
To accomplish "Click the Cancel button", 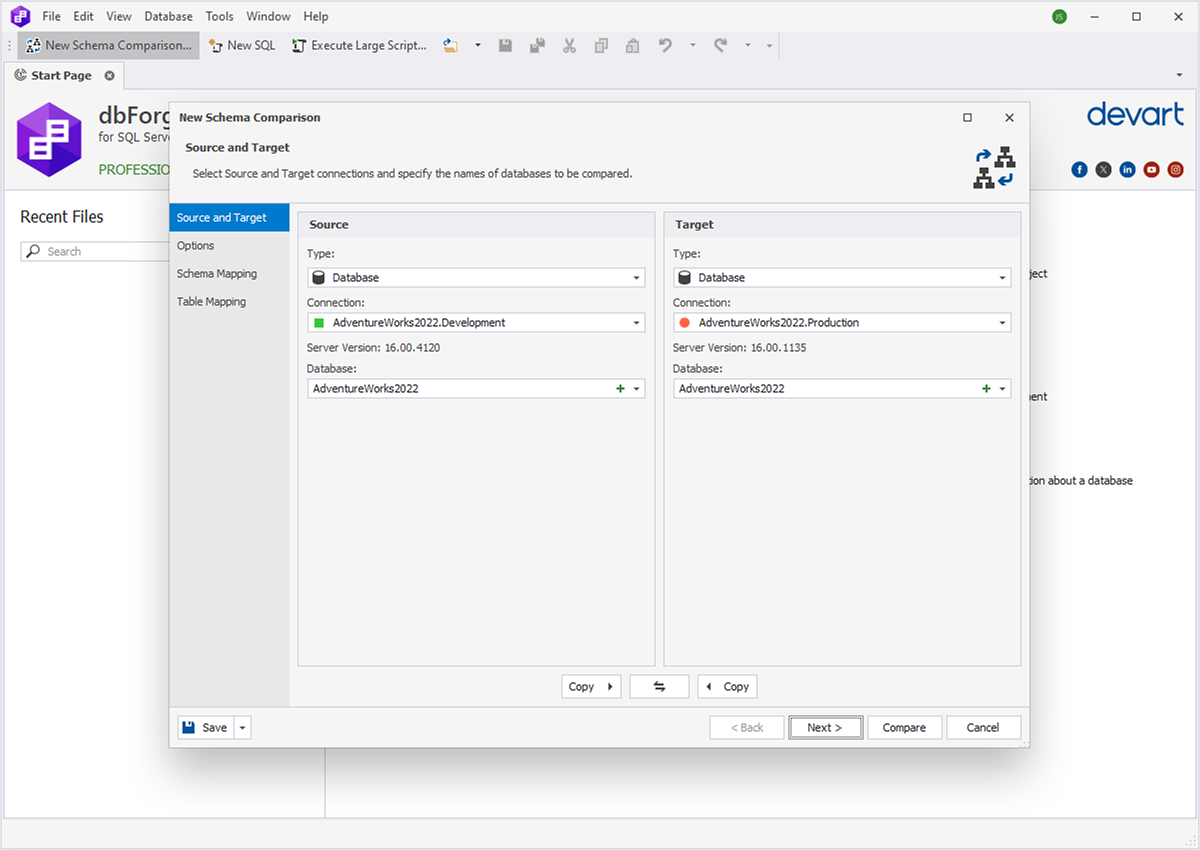I will (983, 727).
